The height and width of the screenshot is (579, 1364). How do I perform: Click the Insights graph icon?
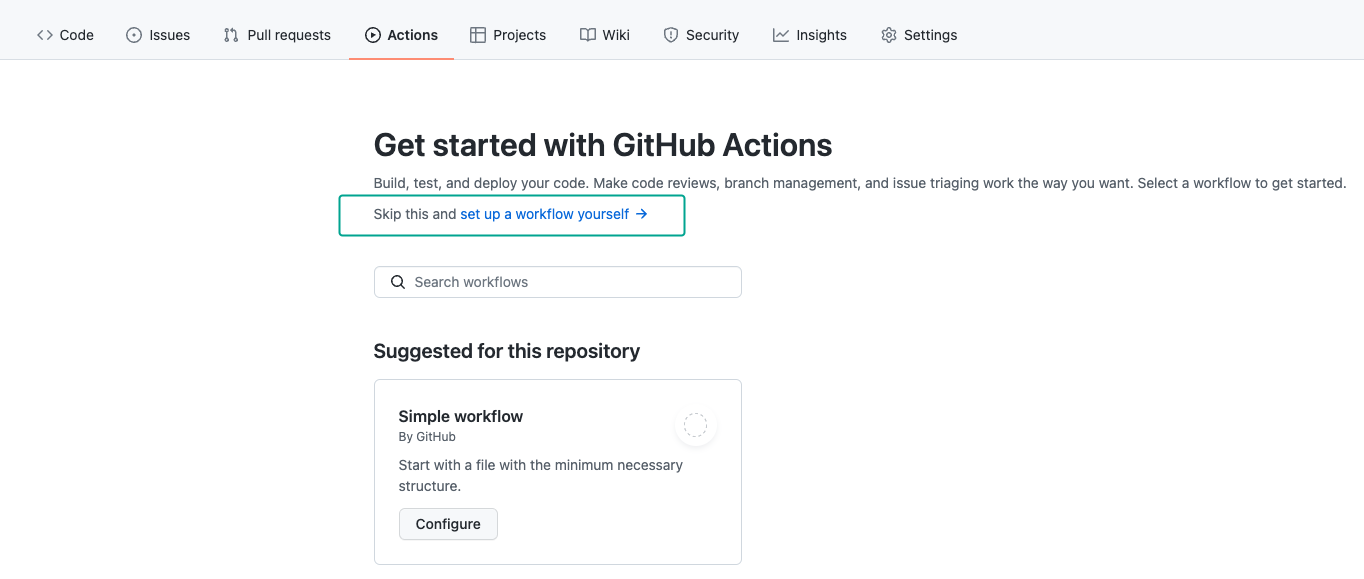(781, 35)
